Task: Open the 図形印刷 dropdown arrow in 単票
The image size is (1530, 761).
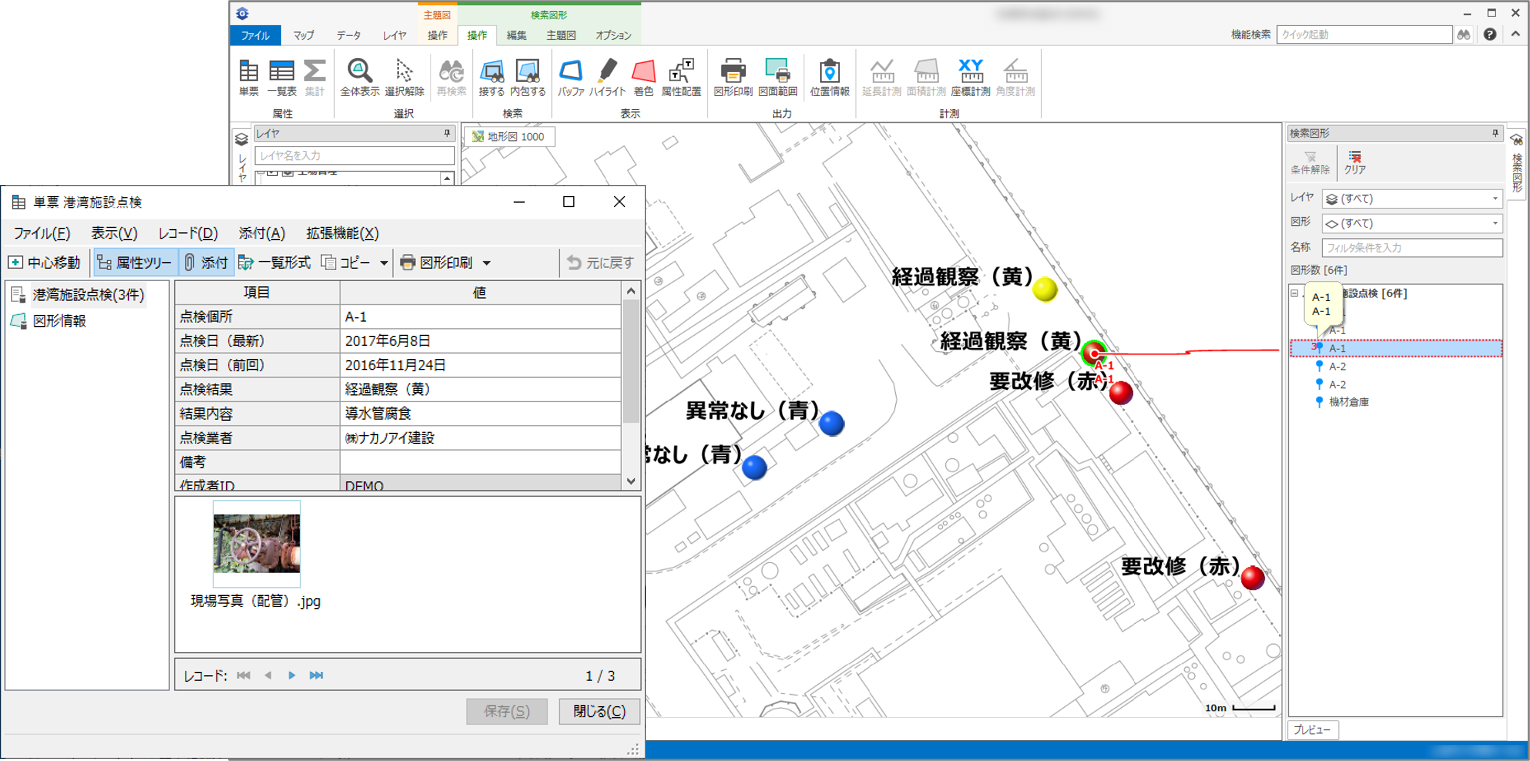Action: point(486,264)
